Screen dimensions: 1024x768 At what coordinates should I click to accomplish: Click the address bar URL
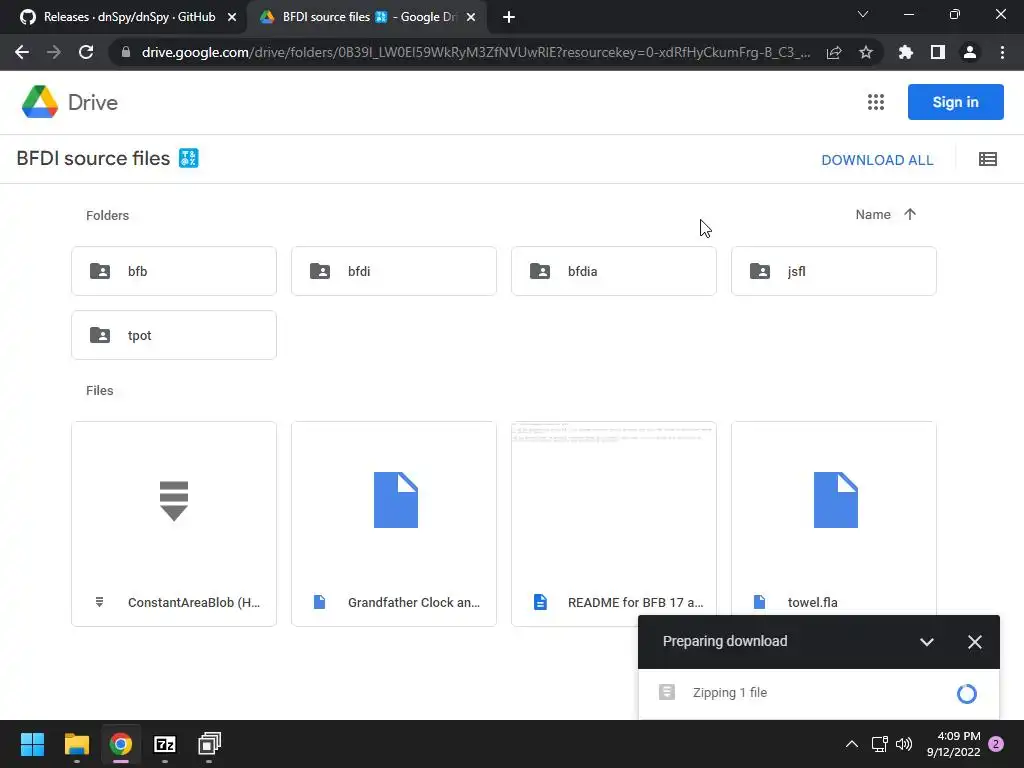[x=475, y=52]
